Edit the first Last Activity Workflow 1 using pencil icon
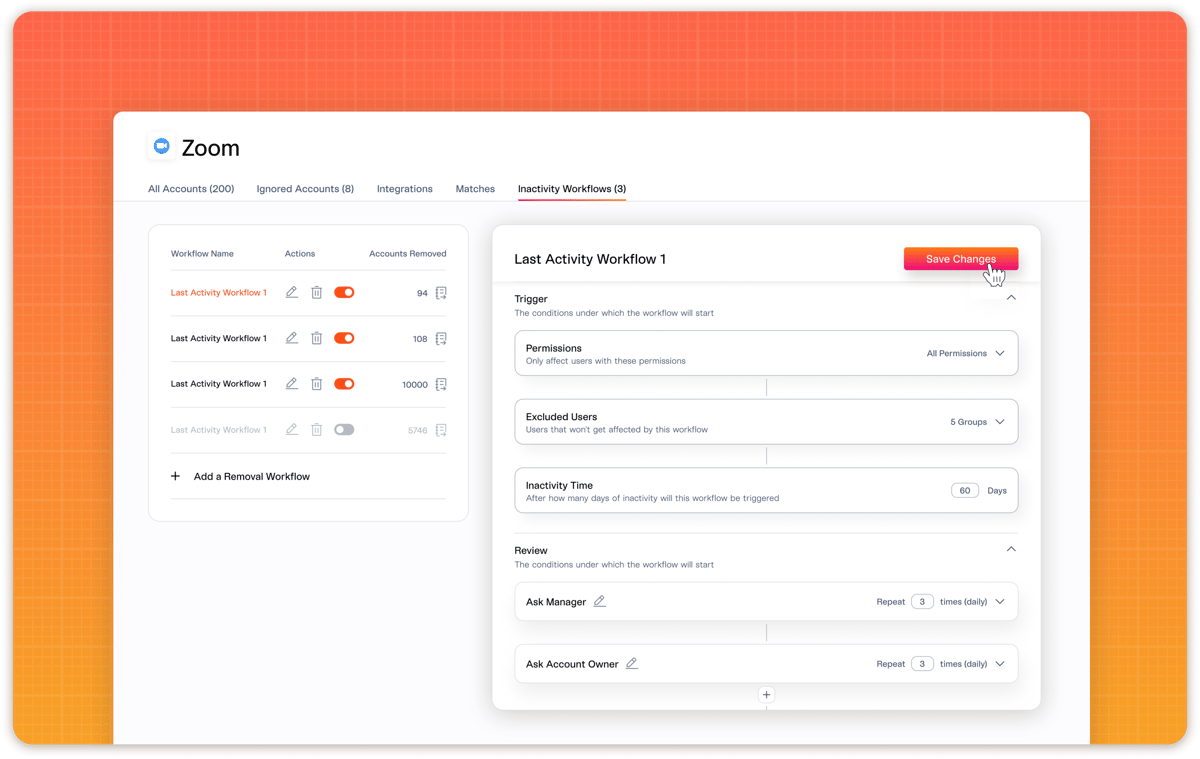 [x=291, y=292]
